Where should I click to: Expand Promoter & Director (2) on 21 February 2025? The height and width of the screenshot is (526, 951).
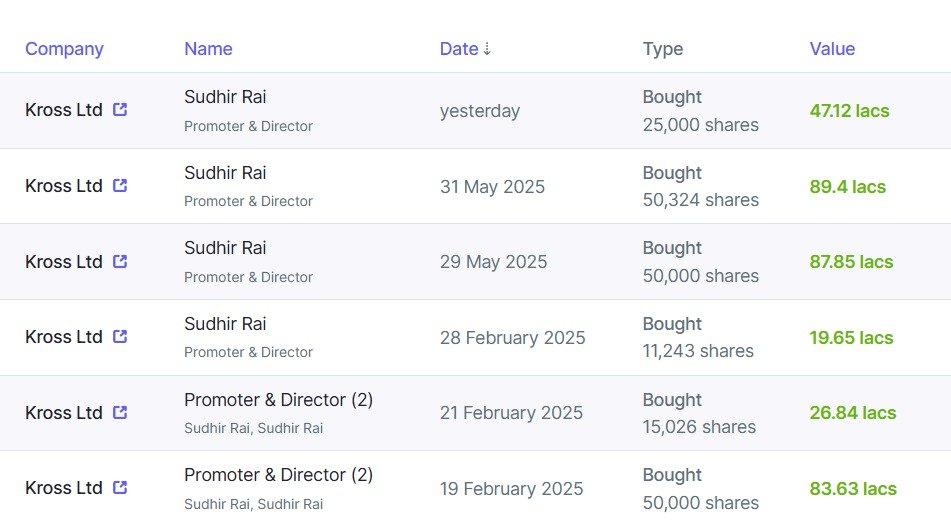point(278,400)
